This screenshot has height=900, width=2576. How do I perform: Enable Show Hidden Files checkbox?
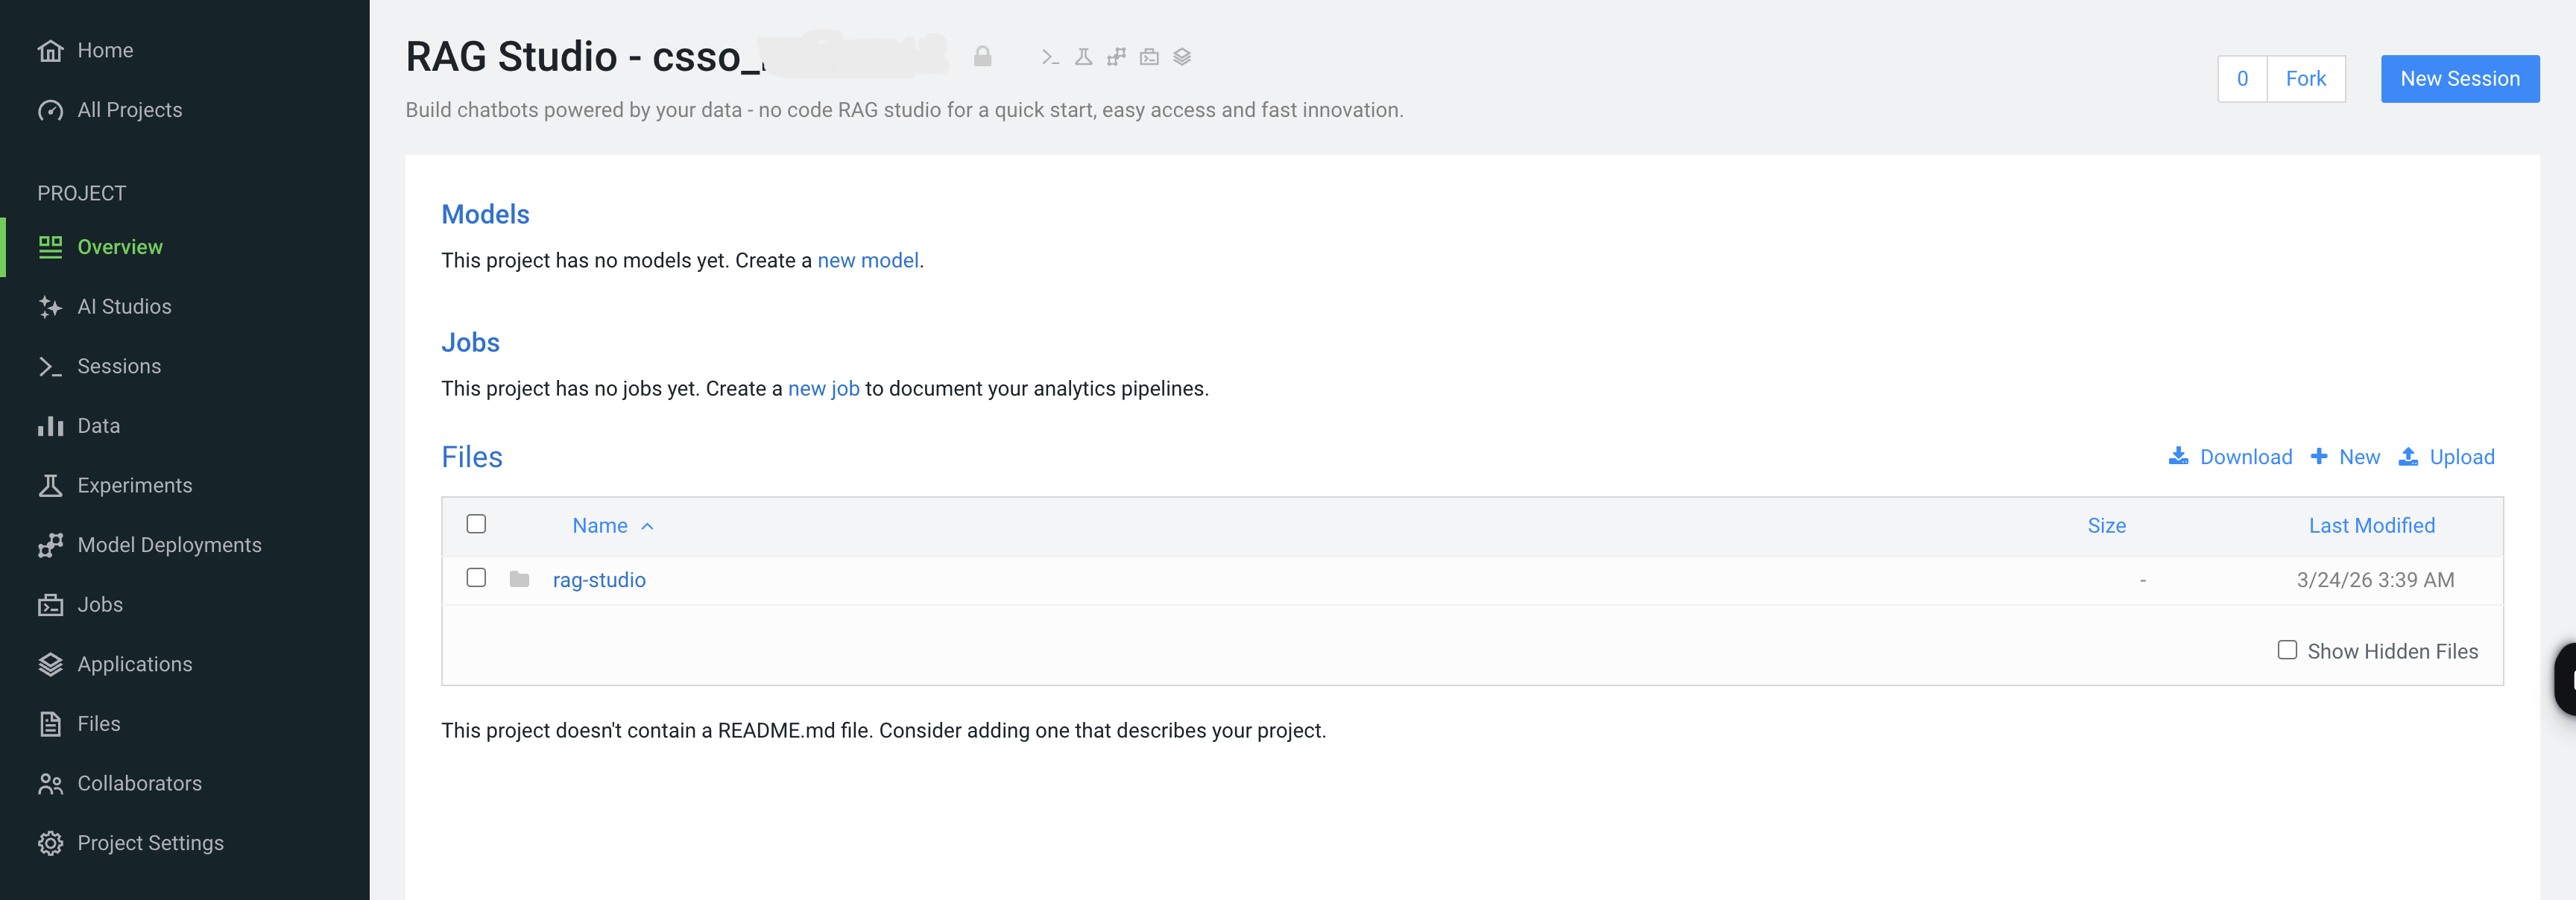2287,650
